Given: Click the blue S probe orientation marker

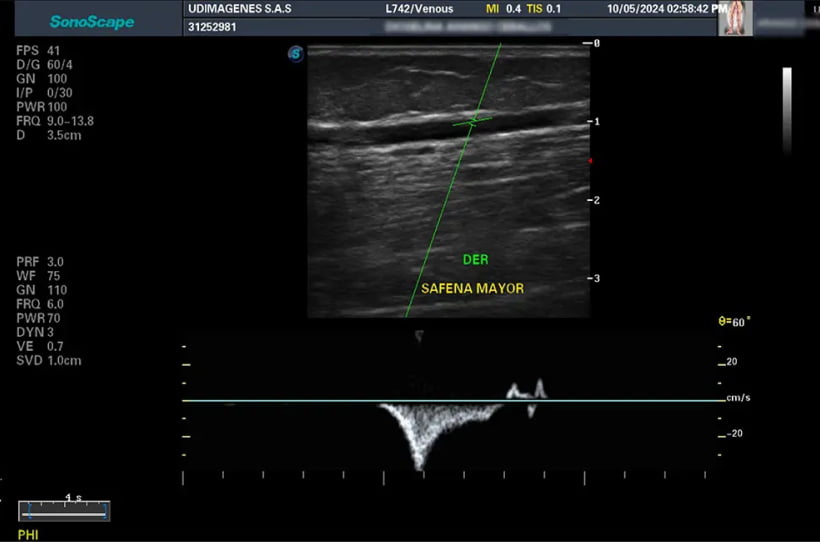Looking at the screenshot, I should click(295, 54).
